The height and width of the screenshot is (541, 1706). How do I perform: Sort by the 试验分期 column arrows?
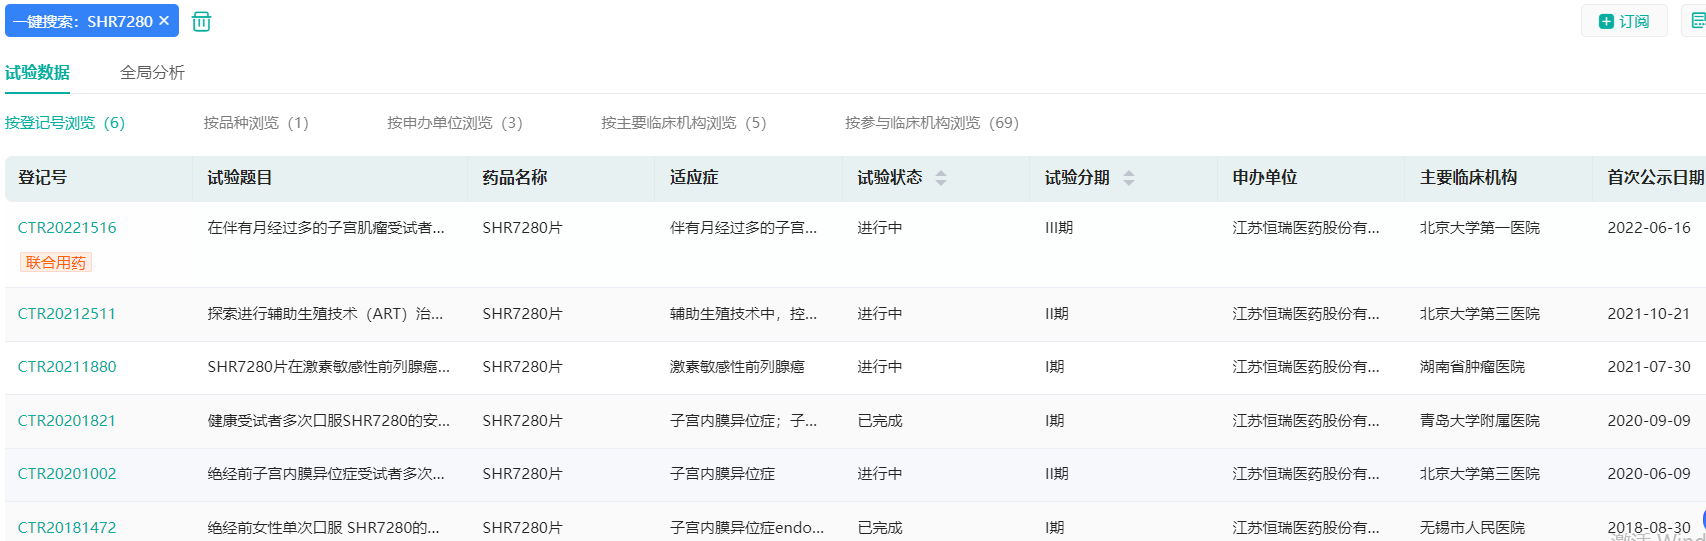pos(1129,178)
